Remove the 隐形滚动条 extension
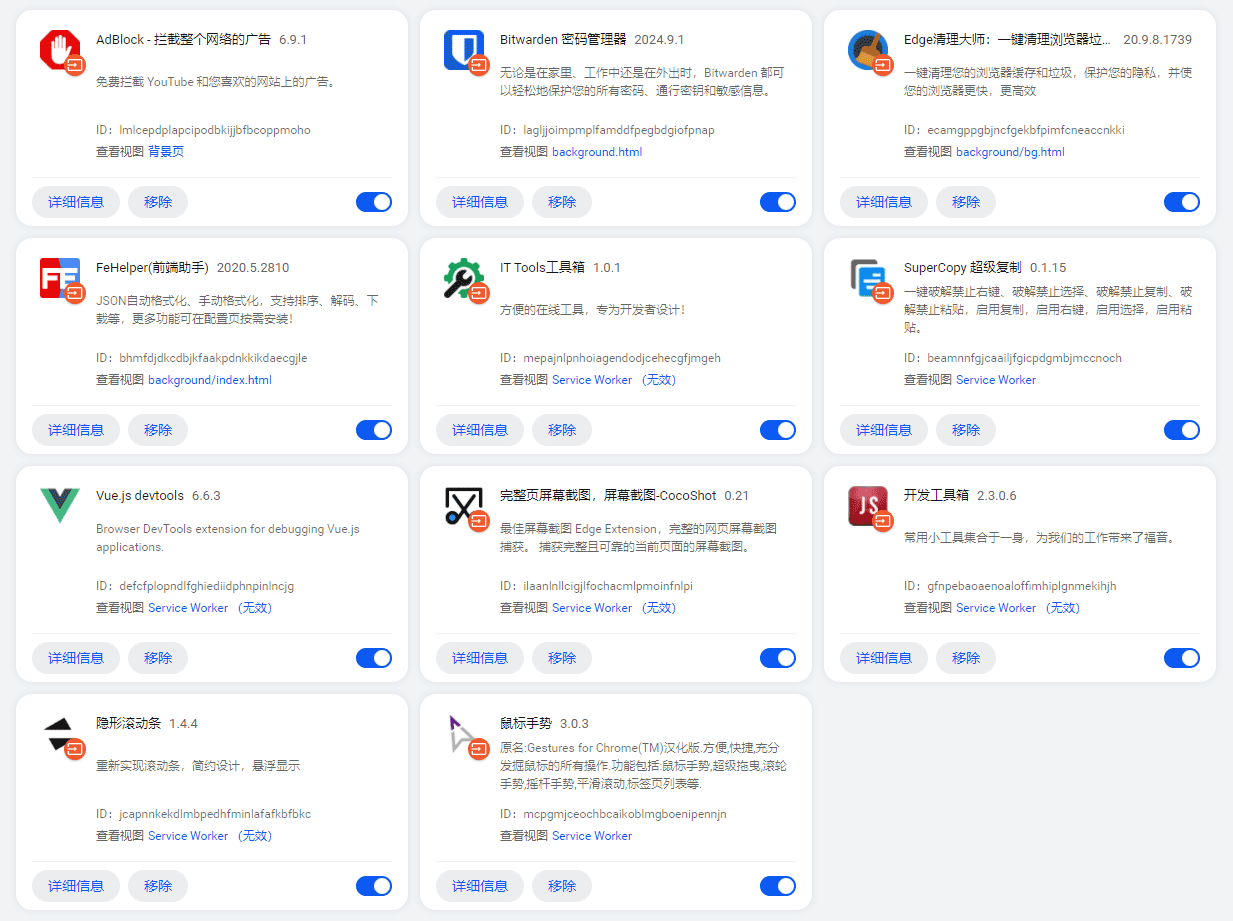The height and width of the screenshot is (921, 1233). coord(158,886)
